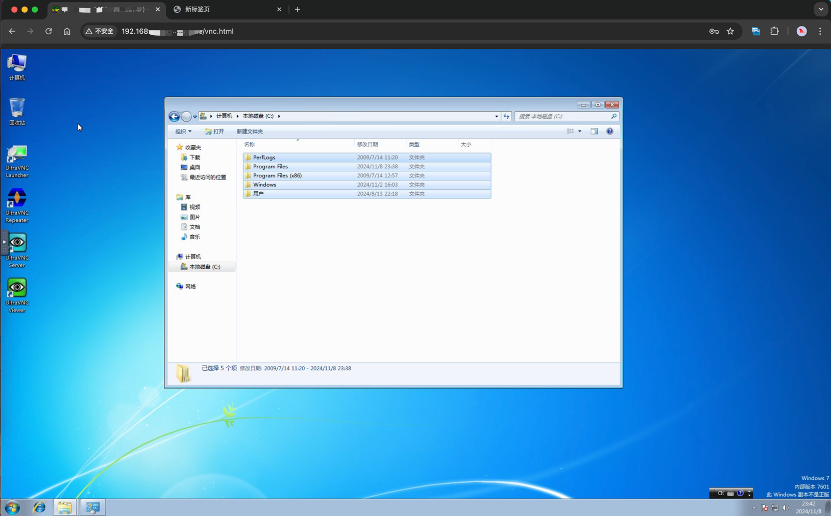Click the network tray icon

775,508
